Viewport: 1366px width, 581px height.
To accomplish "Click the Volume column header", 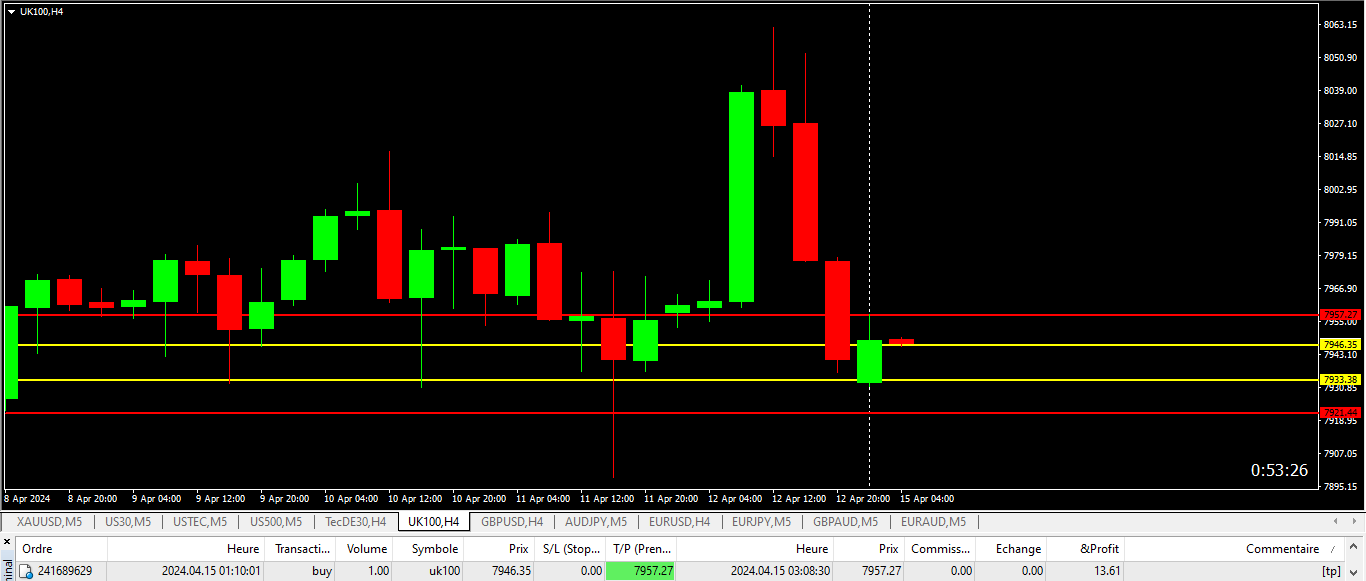I will pos(367,549).
